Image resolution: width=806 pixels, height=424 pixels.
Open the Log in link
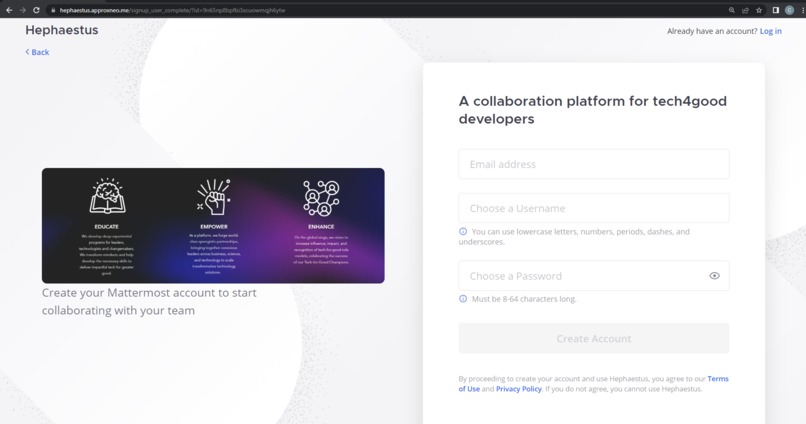(x=771, y=31)
